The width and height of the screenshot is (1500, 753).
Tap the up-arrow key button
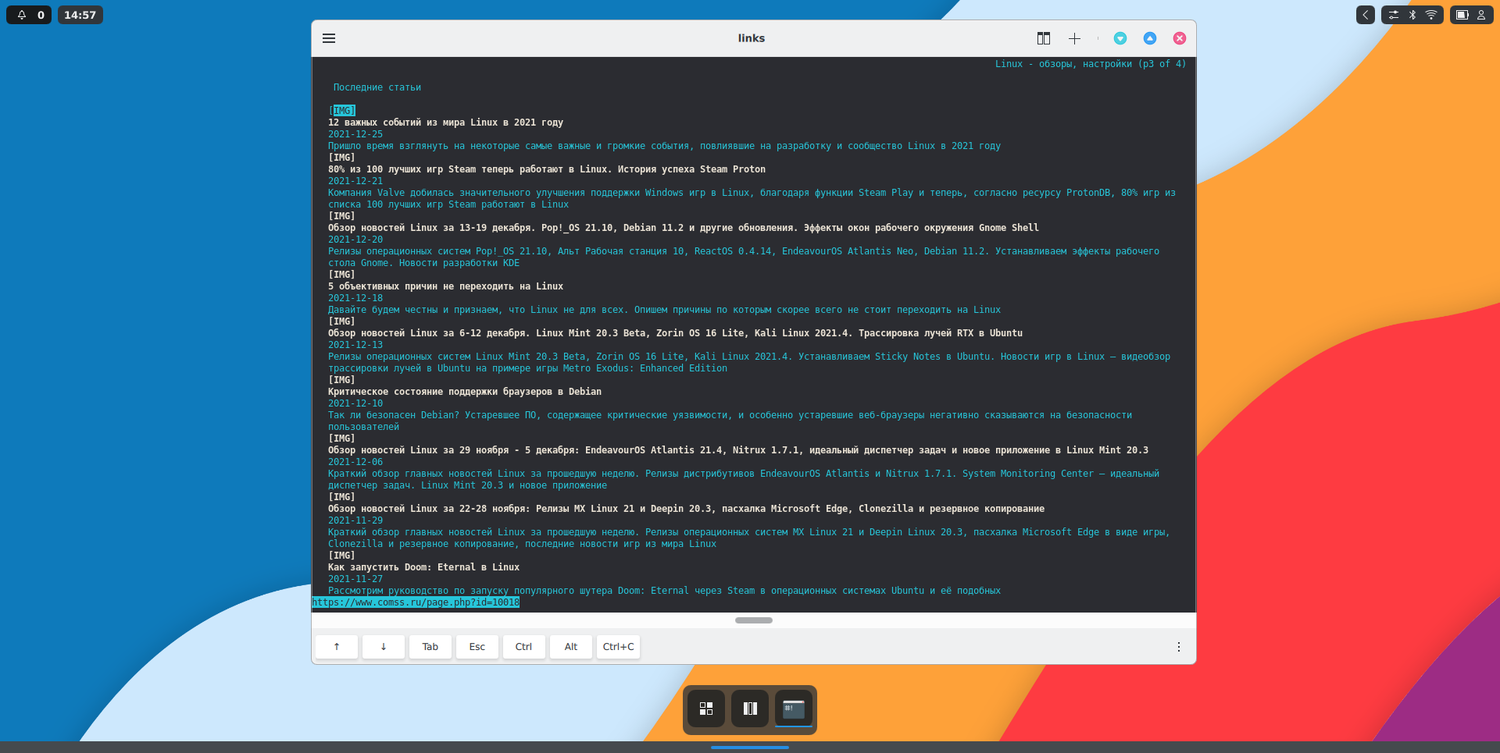click(337, 647)
